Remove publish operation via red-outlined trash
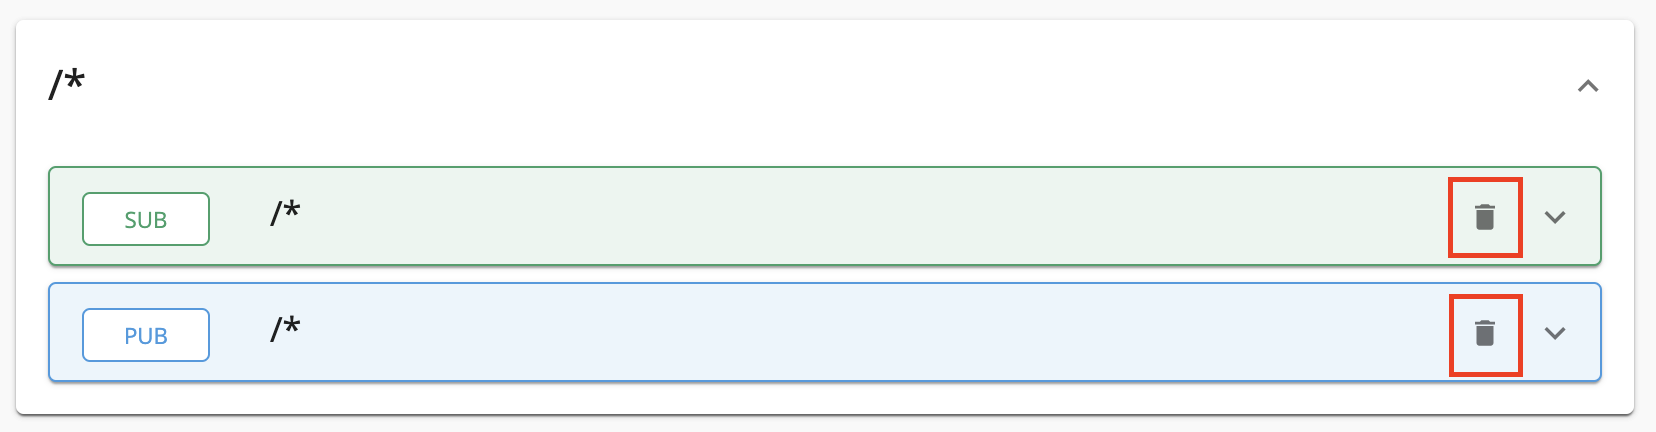 tap(1485, 333)
